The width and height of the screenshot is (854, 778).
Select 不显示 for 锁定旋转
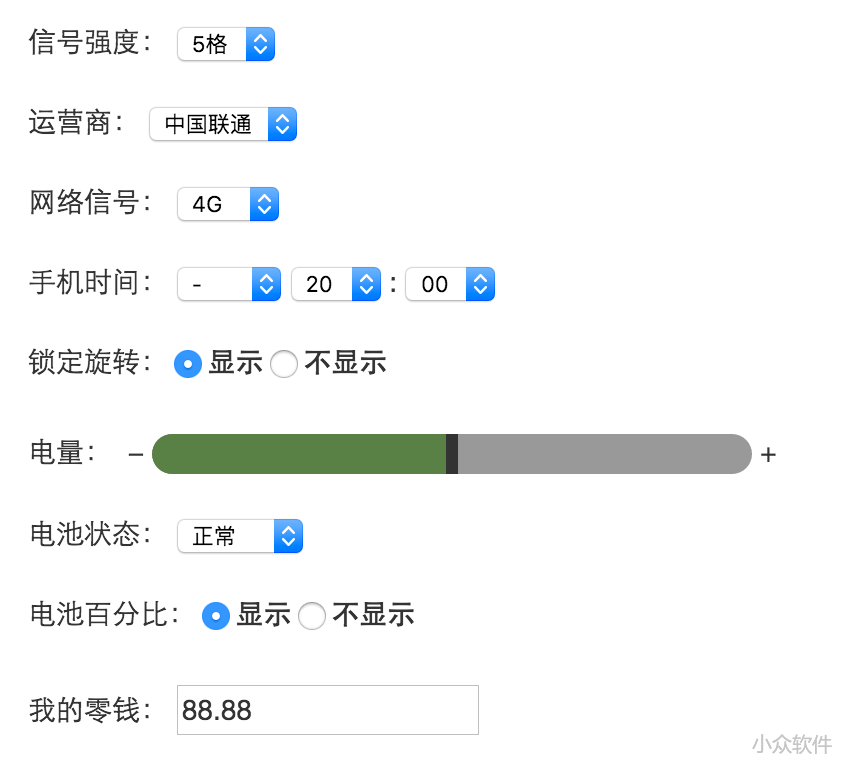pyautogui.click(x=284, y=364)
